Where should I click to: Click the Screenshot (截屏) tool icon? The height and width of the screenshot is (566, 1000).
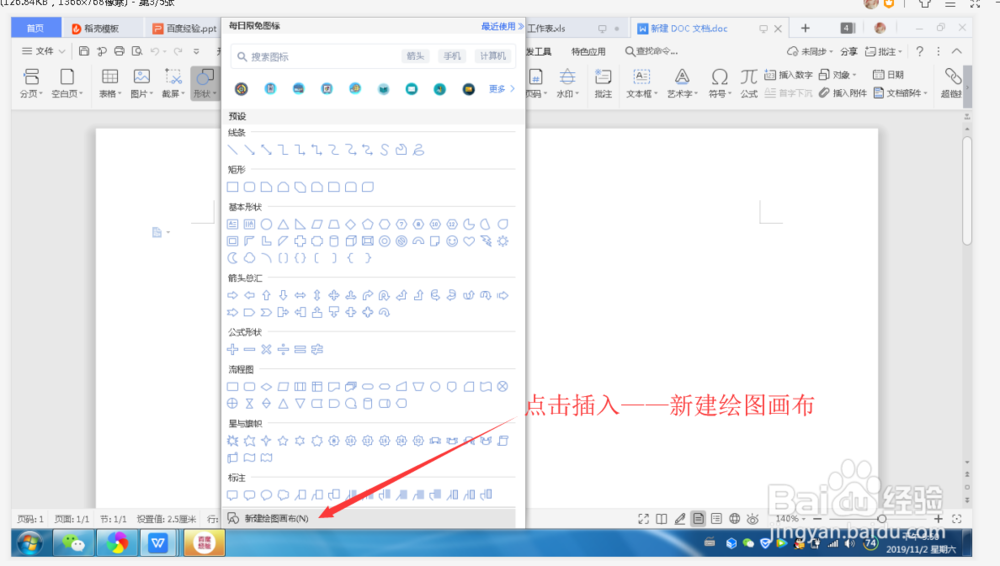[x=173, y=83]
